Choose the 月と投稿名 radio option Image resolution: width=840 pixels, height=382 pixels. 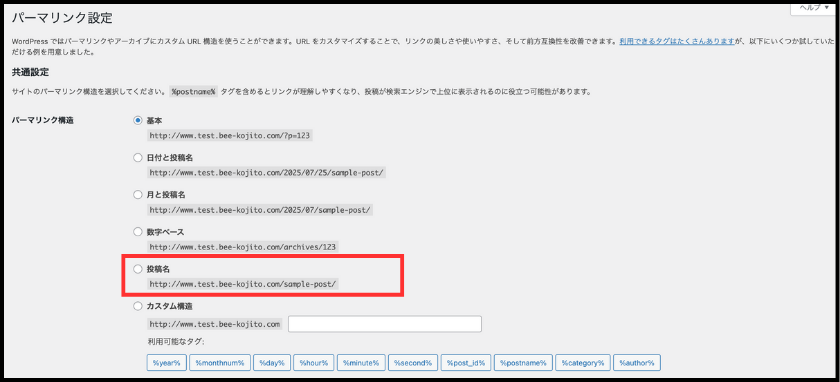tap(138, 194)
